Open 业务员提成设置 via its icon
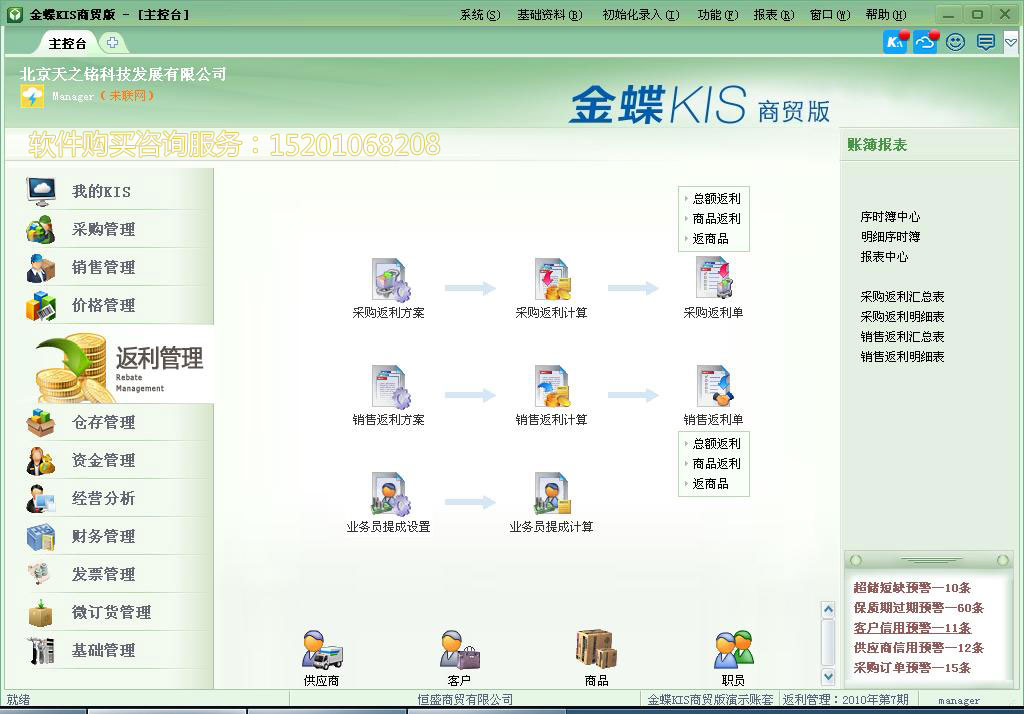Image resolution: width=1024 pixels, height=714 pixels. [390, 495]
